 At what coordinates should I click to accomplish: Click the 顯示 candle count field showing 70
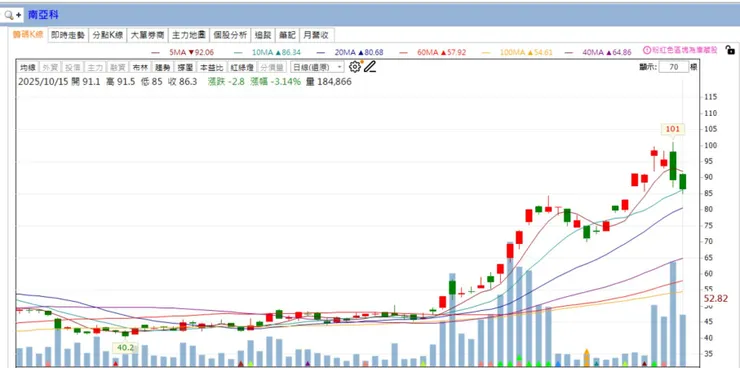(674, 67)
